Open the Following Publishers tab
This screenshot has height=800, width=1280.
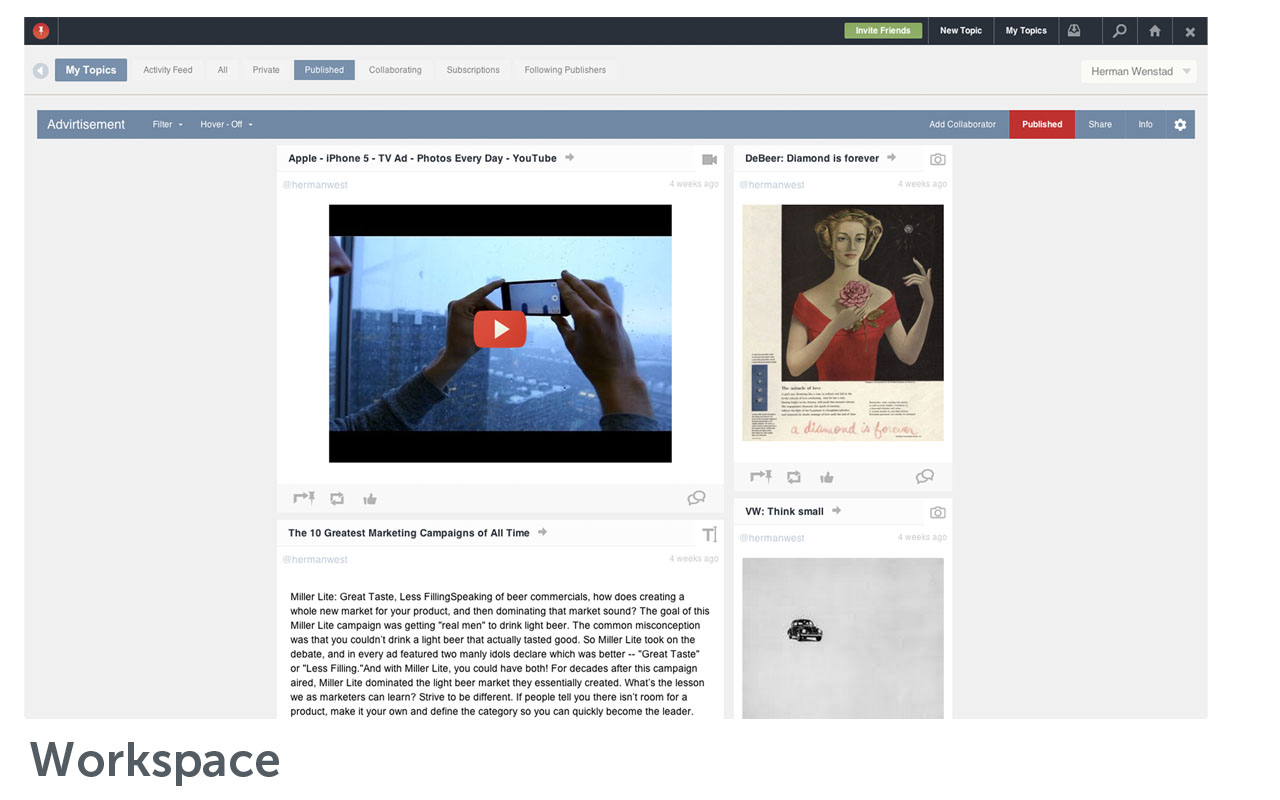coord(565,70)
